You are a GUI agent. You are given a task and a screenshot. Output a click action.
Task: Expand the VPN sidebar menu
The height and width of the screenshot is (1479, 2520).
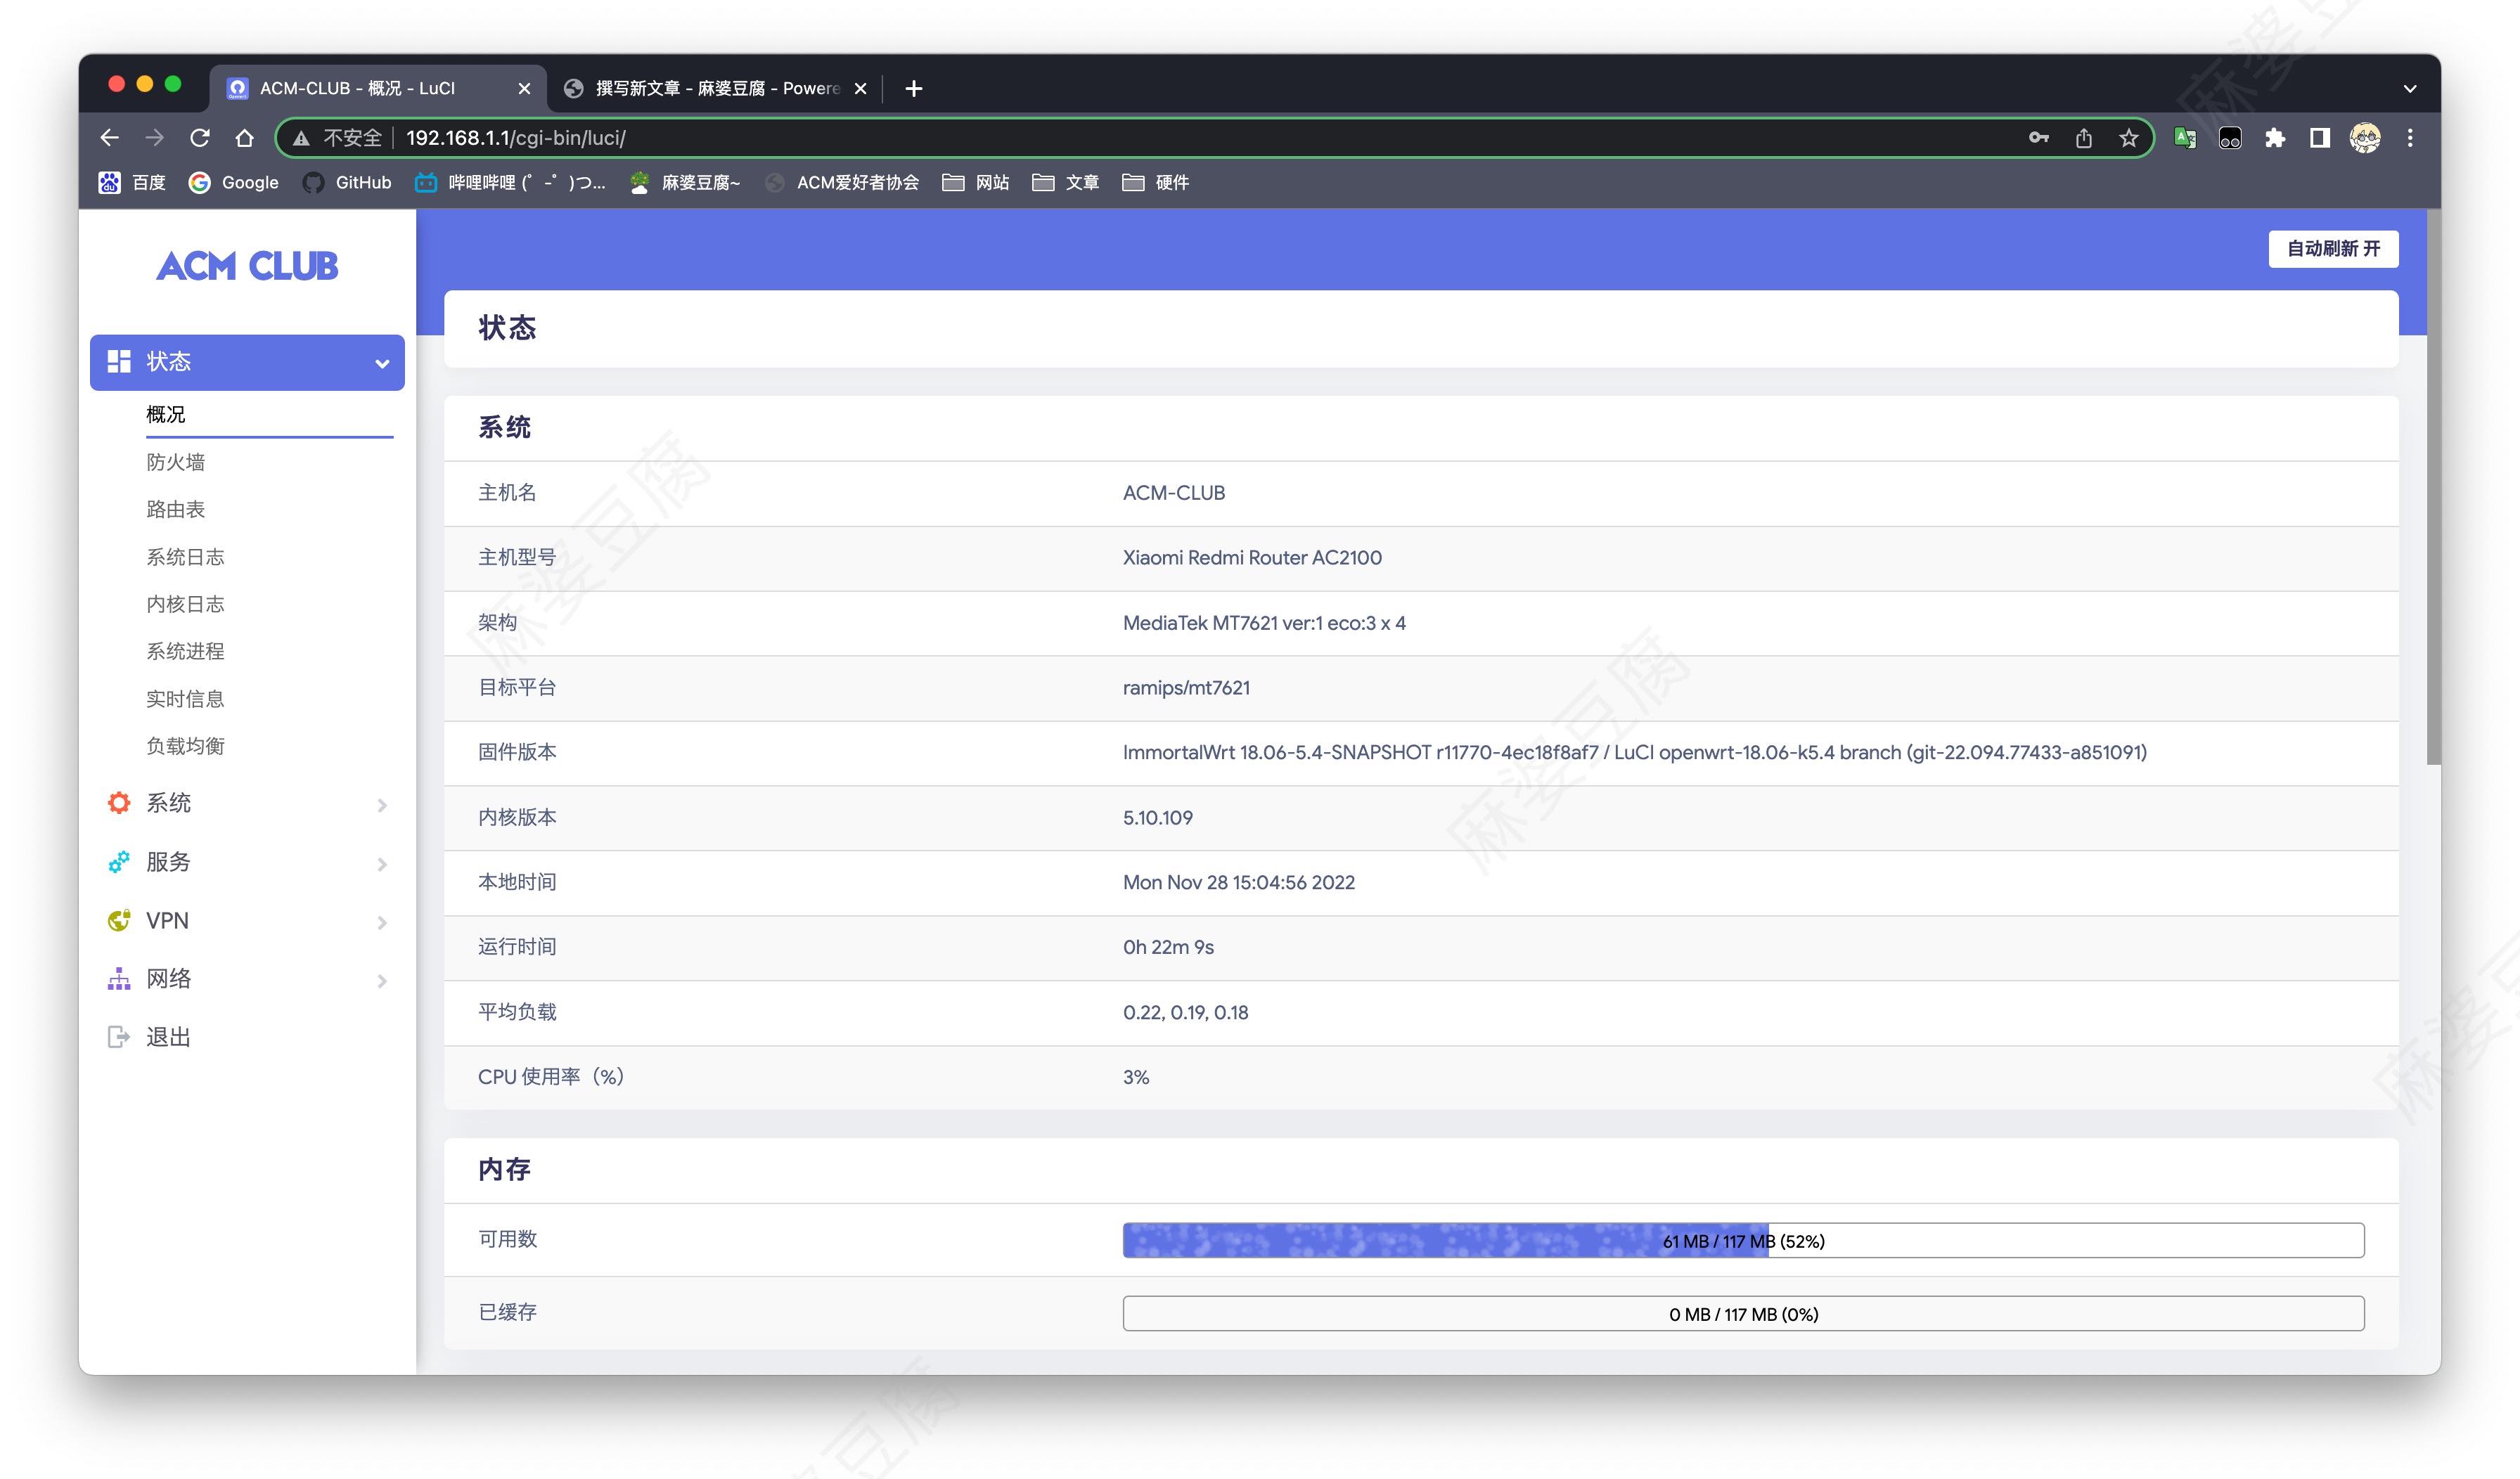247,921
